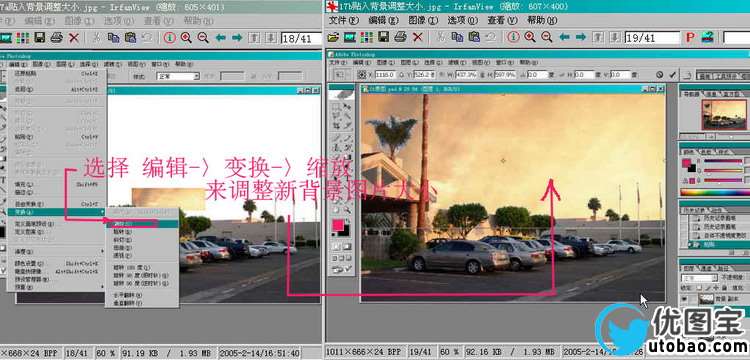Image resolution: width=750 pixels, height=360 pixels.
Task: Click 19/41 image index field in right toolbar
Action: click(652, 38)
